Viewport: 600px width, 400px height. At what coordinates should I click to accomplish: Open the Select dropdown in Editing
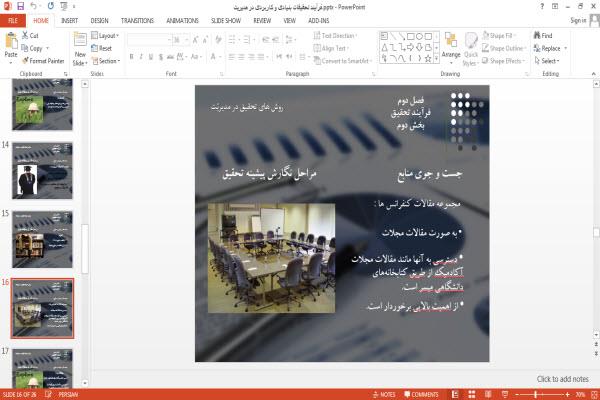[x=547, y=61]
